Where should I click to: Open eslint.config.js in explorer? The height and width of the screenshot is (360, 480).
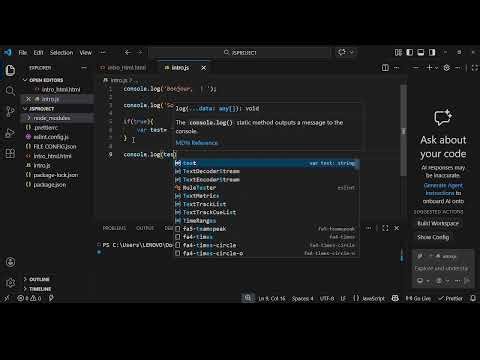(x=51, y=137)
